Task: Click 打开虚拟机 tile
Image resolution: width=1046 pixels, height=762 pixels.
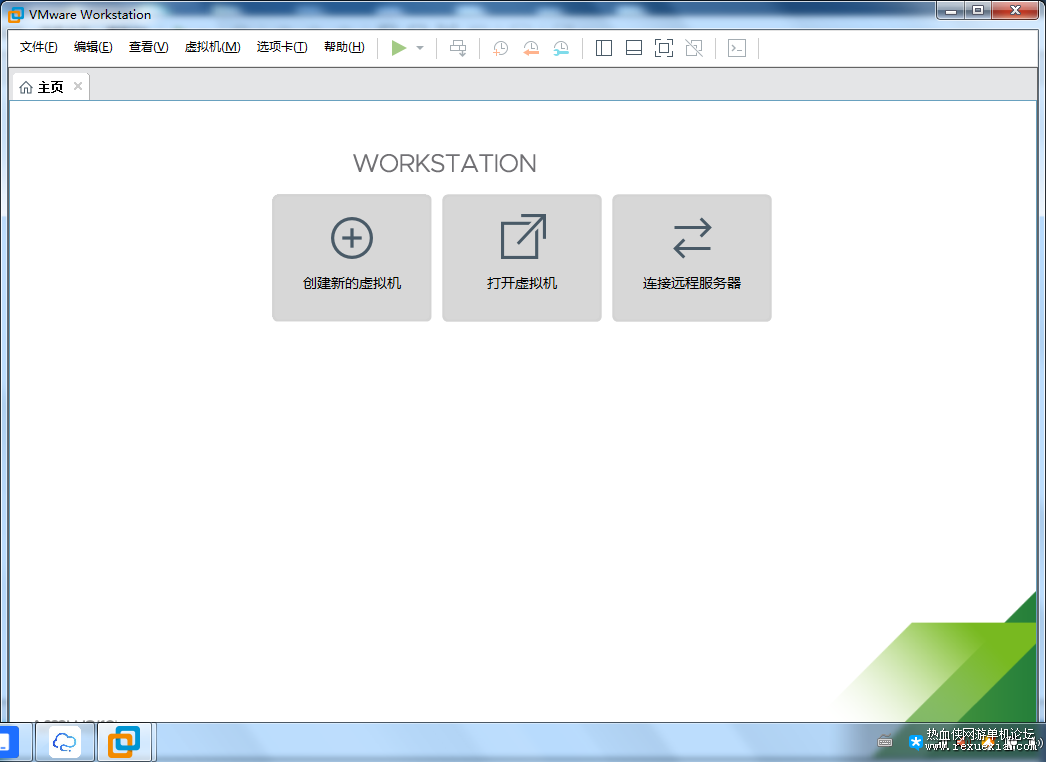Action: (522, 258)
